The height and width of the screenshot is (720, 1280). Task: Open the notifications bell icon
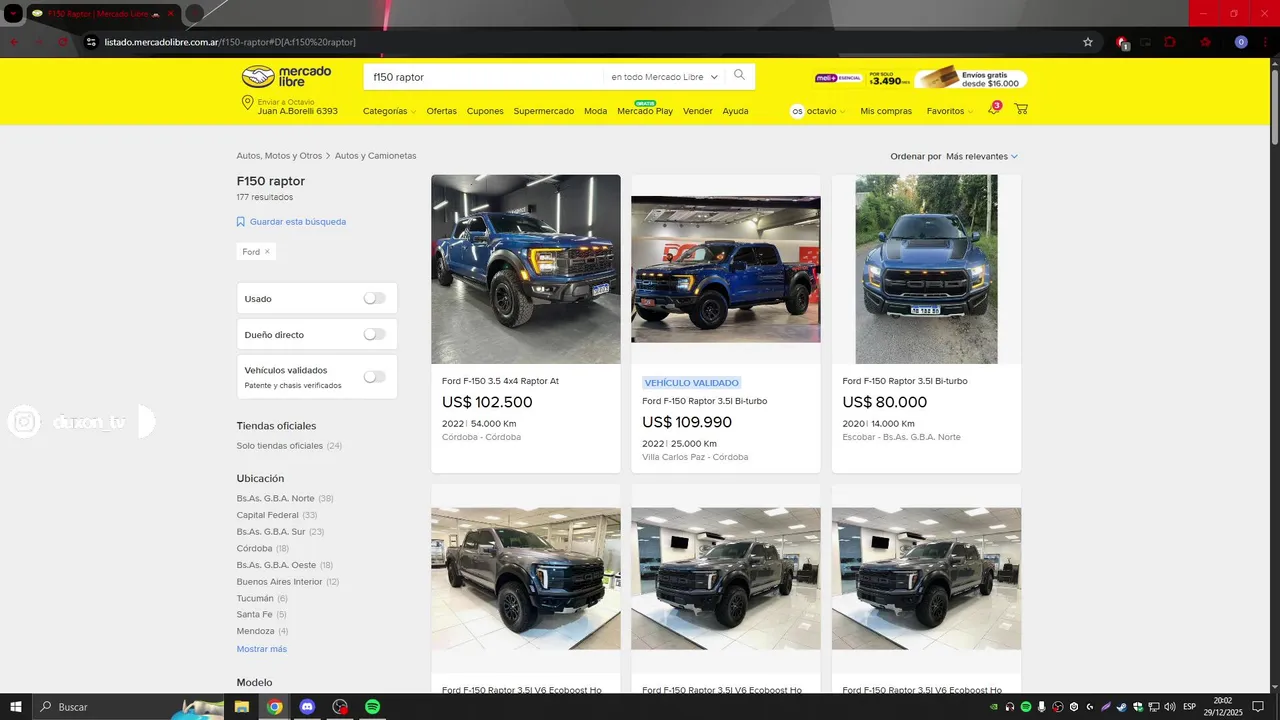point(993,110)
